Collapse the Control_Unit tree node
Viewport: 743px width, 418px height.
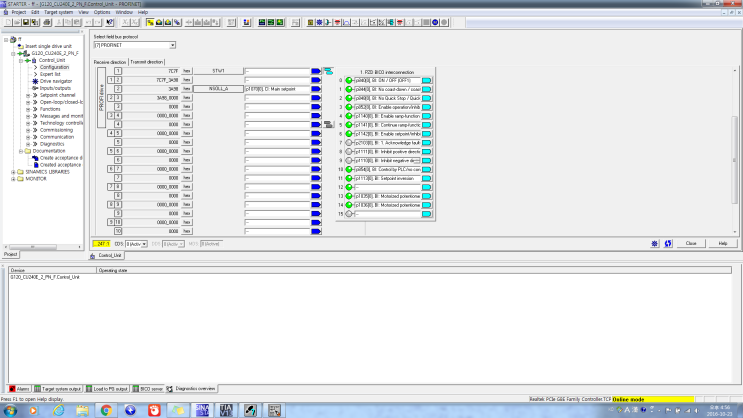(x=21, y=61)
